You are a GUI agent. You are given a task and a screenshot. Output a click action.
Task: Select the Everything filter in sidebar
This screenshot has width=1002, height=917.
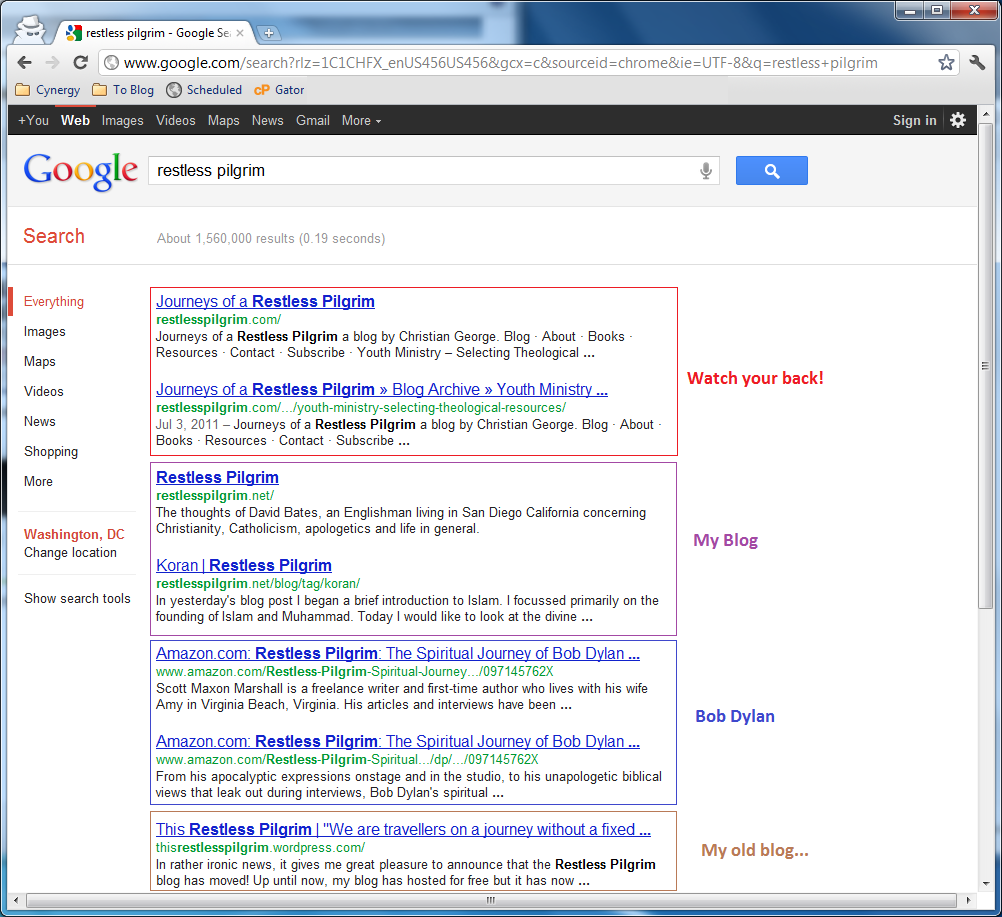(54, 302)
